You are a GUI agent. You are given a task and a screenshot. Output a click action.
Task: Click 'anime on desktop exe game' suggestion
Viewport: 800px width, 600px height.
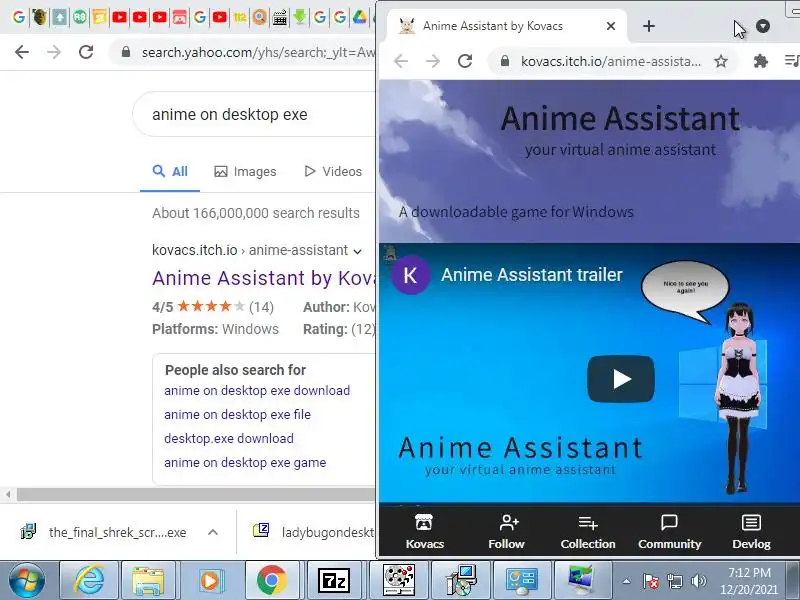[245, 462]
